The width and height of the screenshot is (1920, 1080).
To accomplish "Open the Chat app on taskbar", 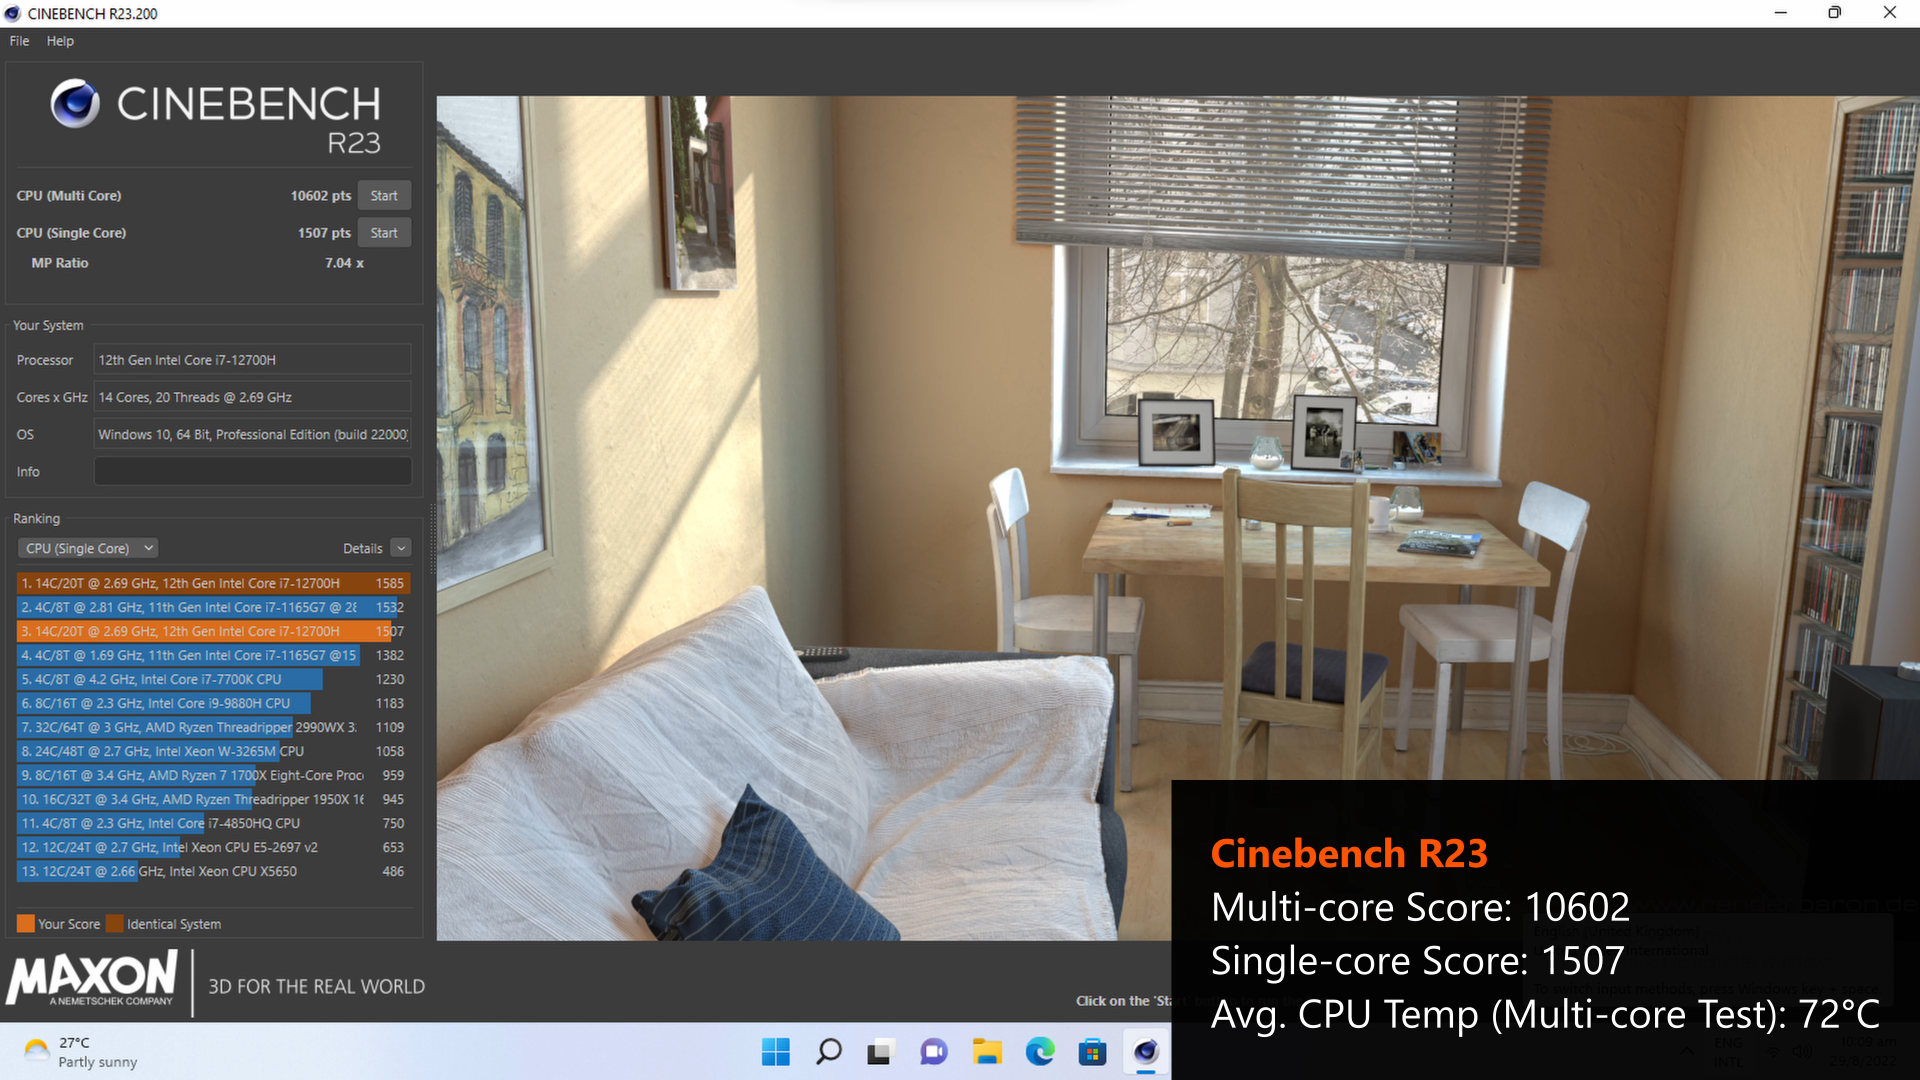I will coord(934,1051).
